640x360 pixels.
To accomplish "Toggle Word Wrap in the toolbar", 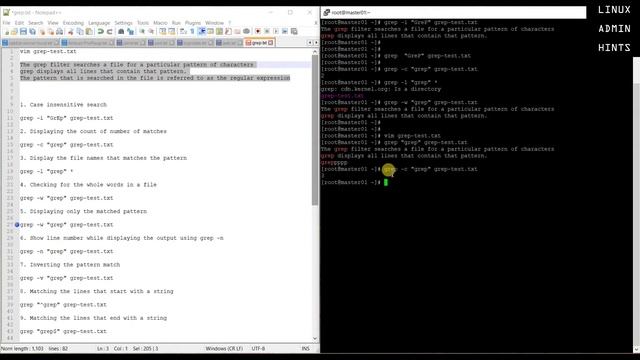I will tap(183, 31).
